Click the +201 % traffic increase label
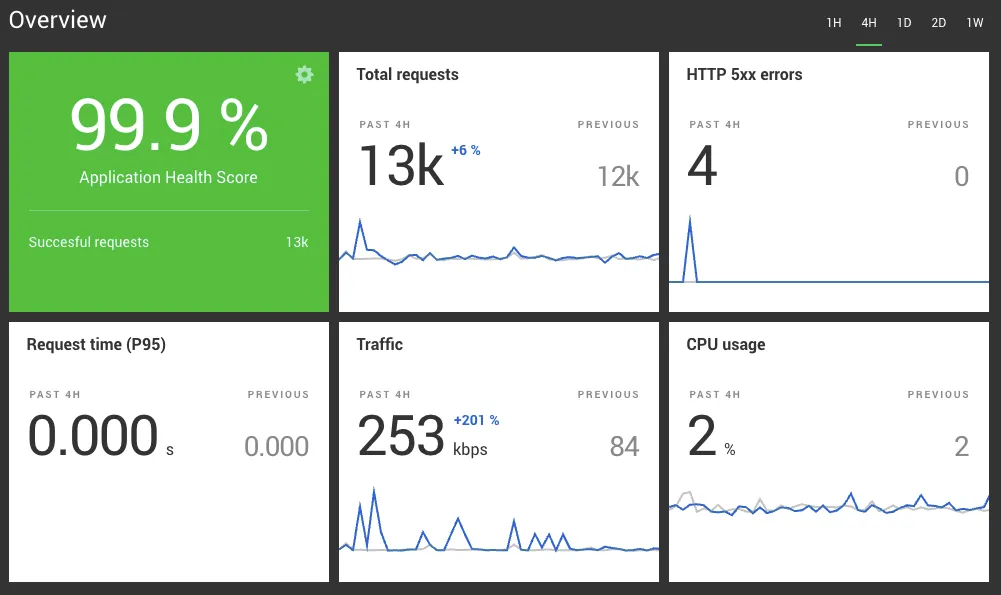Viewport: 1001px width, 595px height. pos(476,420)
